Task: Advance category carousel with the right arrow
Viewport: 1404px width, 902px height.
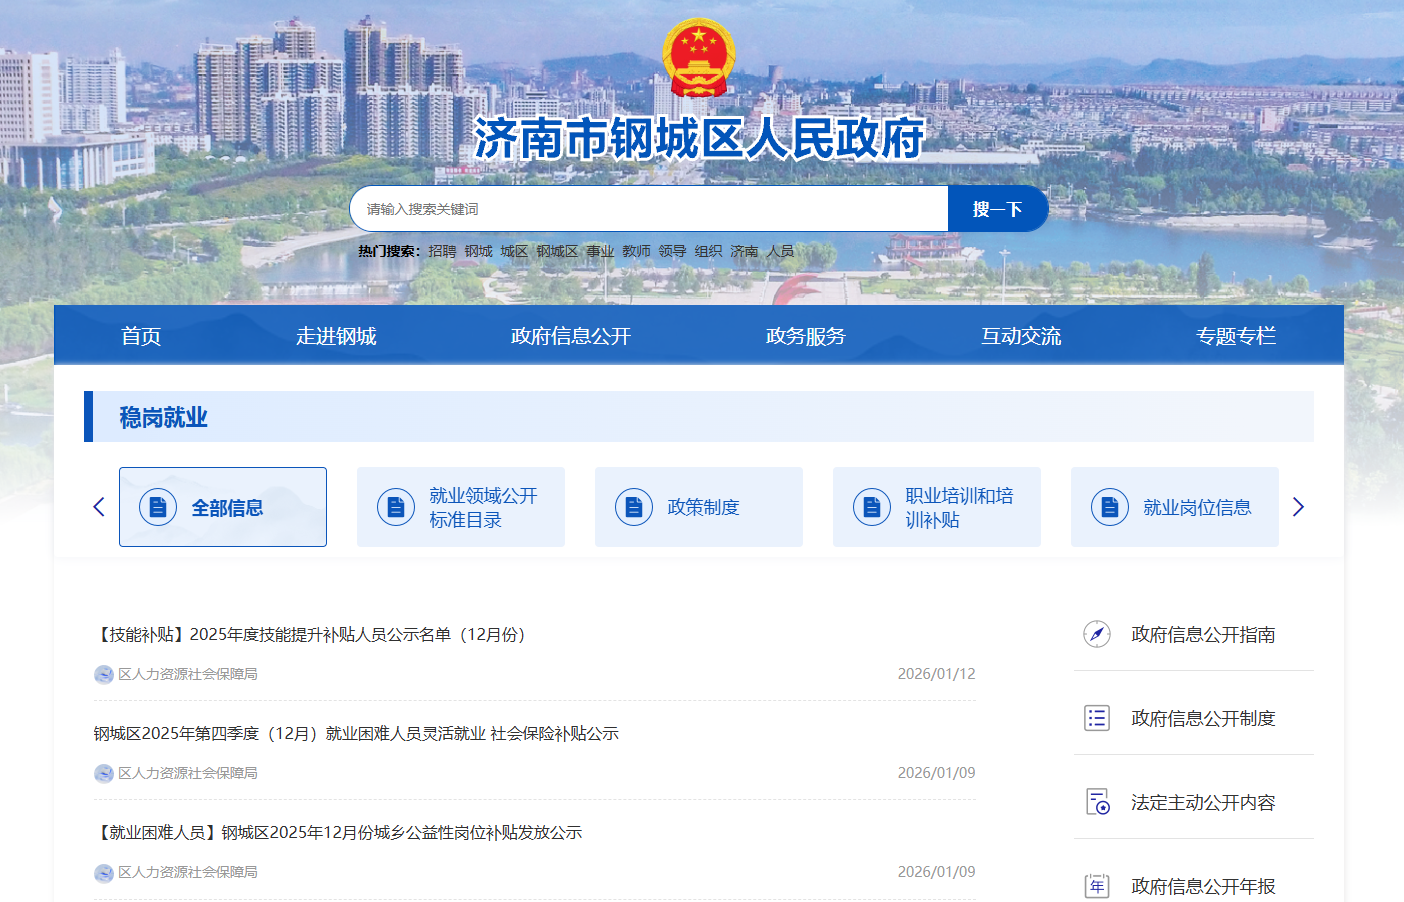Action: (1298, 507)
